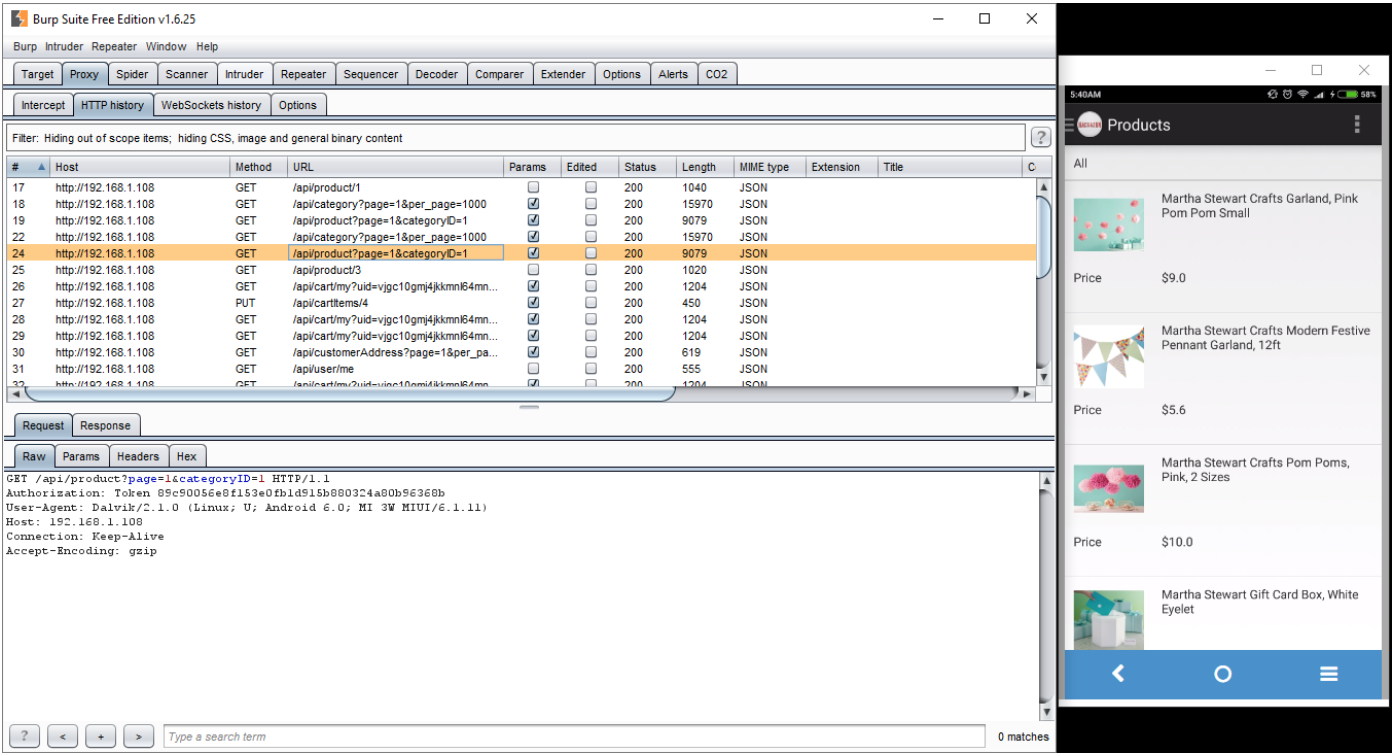This screenshot has width=1392, height=756.
Task: Switch to the Headers request view tab
Action: [x=138, y=456]
